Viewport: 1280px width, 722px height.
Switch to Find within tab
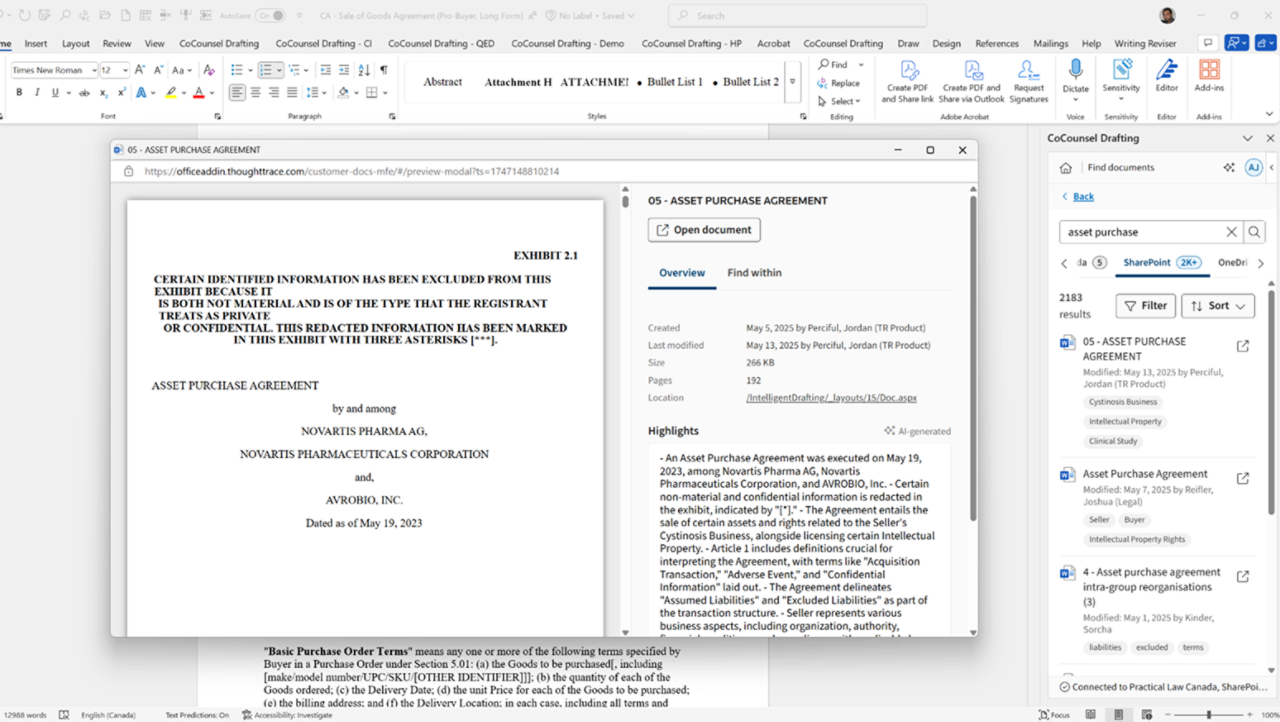click(754, 273)
